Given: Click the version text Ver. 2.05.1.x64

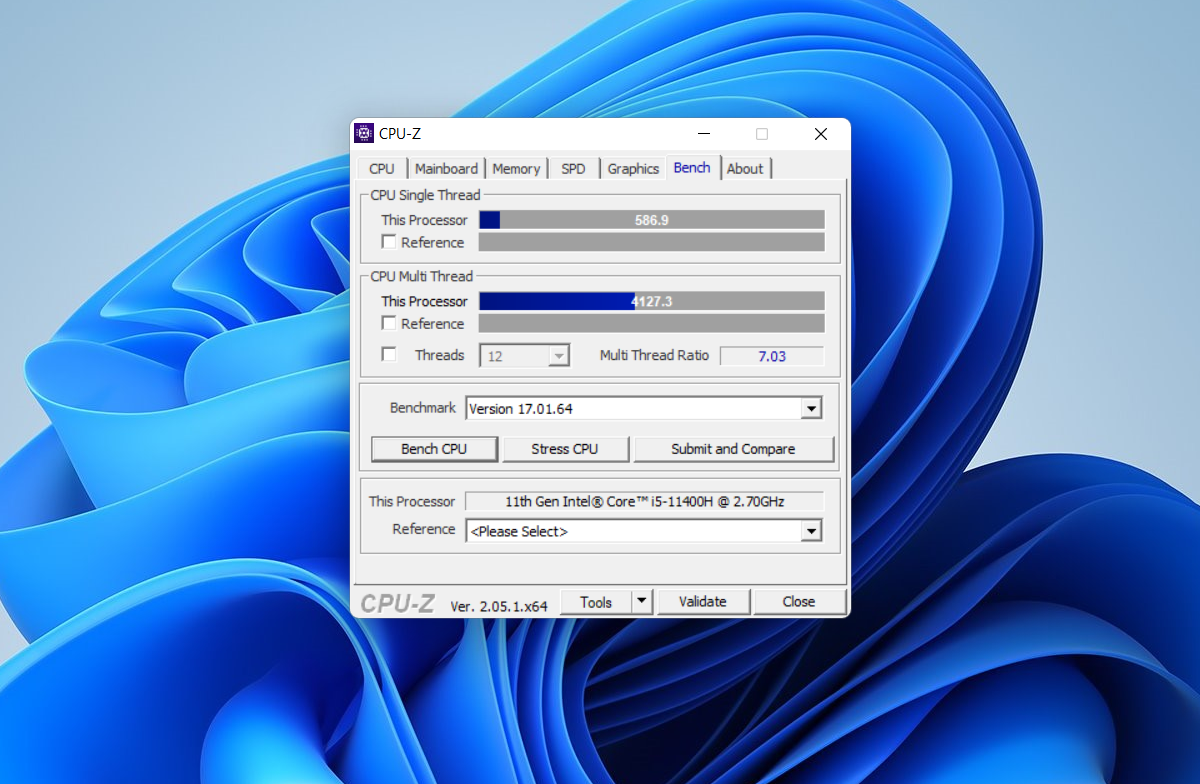Looking at the screenshot, I should pyautogui.click(x=499, y=606).
